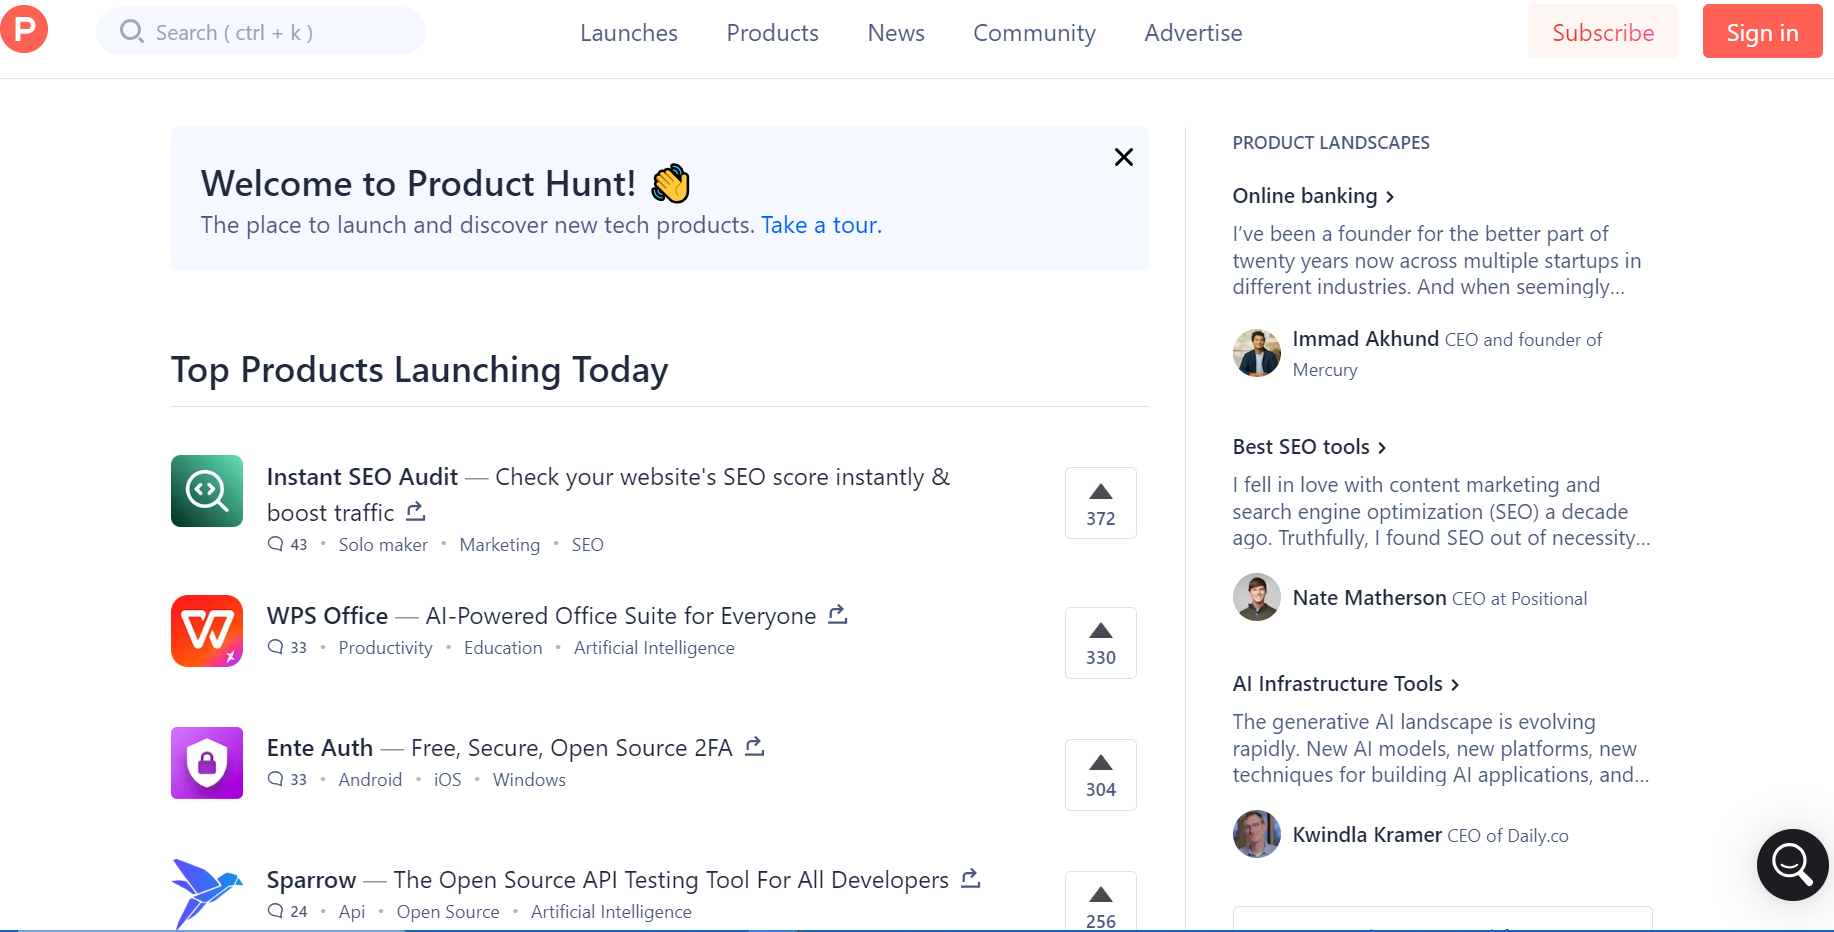1834x932 pixels.
Task: Click Immad Akhund's avatar
Action: coord(1257,353)
